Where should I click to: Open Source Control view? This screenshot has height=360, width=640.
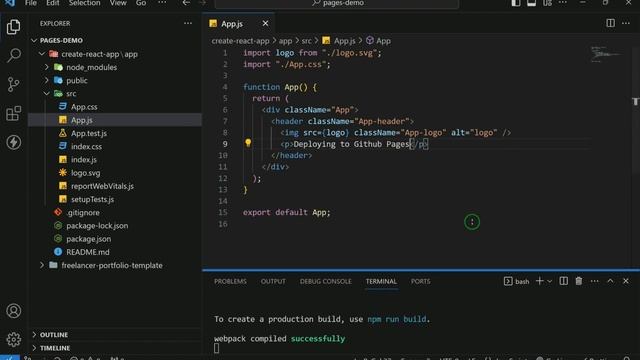(x=13, y=84)
